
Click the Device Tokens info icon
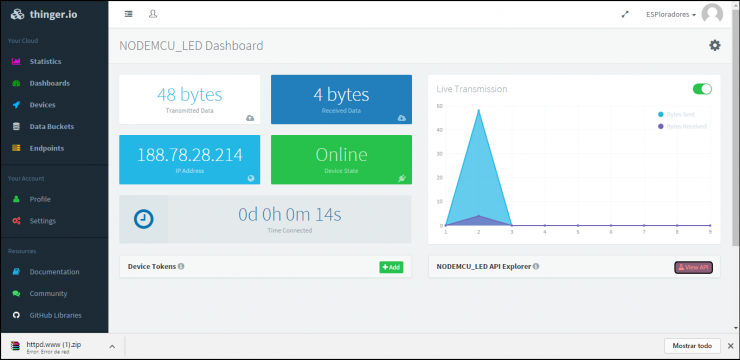181,266
